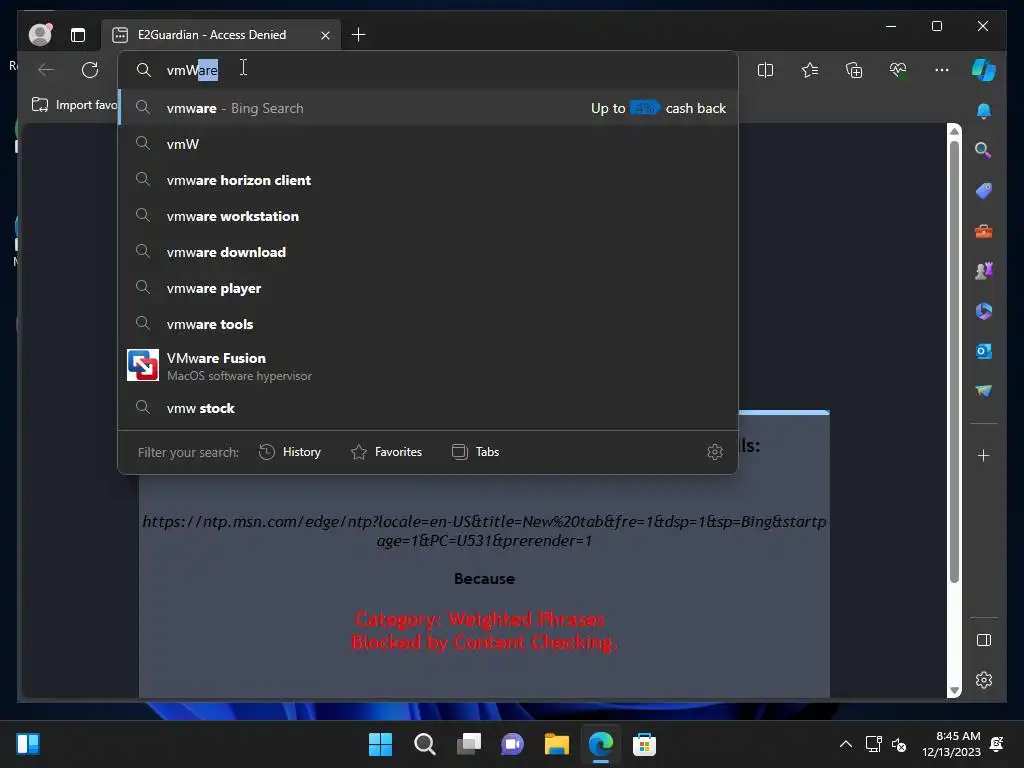Open the sidebar Games chess icon
The height and width of the screenshot is (768, 1024).
pyautogui.click(x=984, y=270)
